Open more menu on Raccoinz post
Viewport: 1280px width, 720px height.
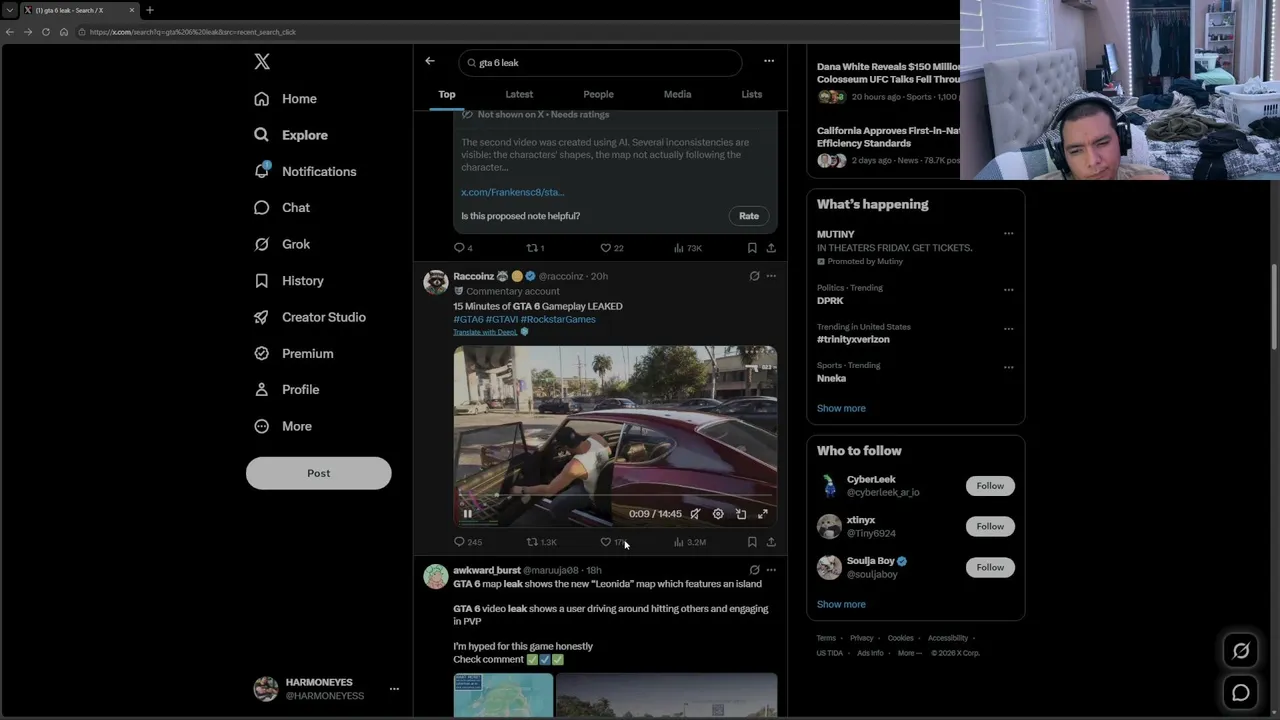(771, 276)
